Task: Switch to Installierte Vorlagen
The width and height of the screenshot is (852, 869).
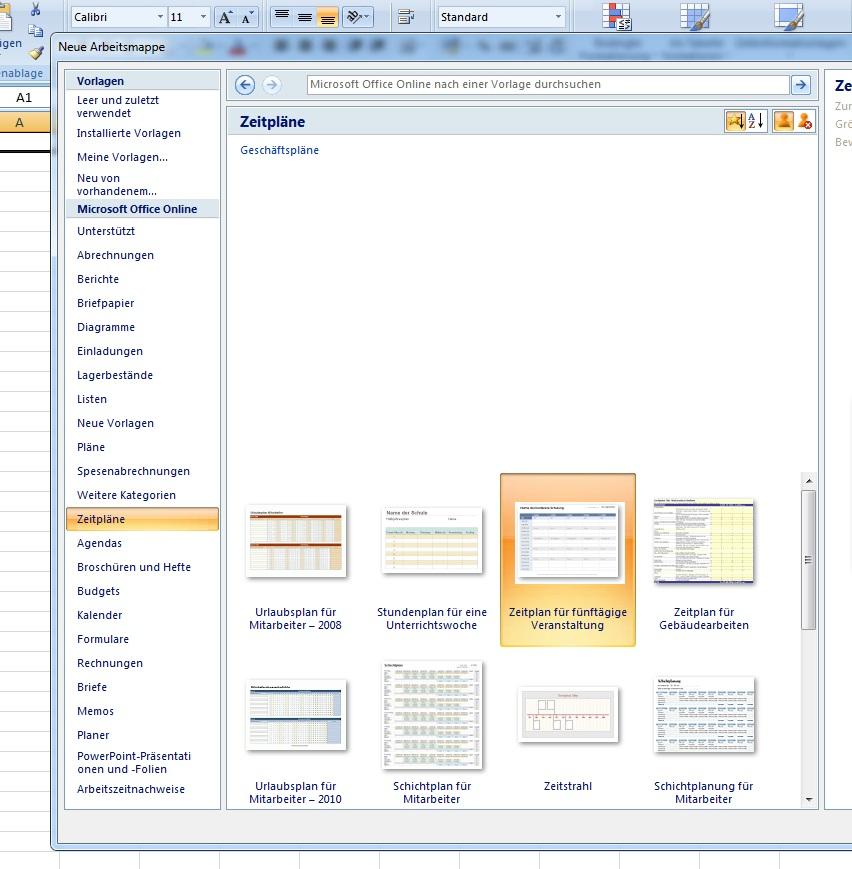Action: point(129,133)
